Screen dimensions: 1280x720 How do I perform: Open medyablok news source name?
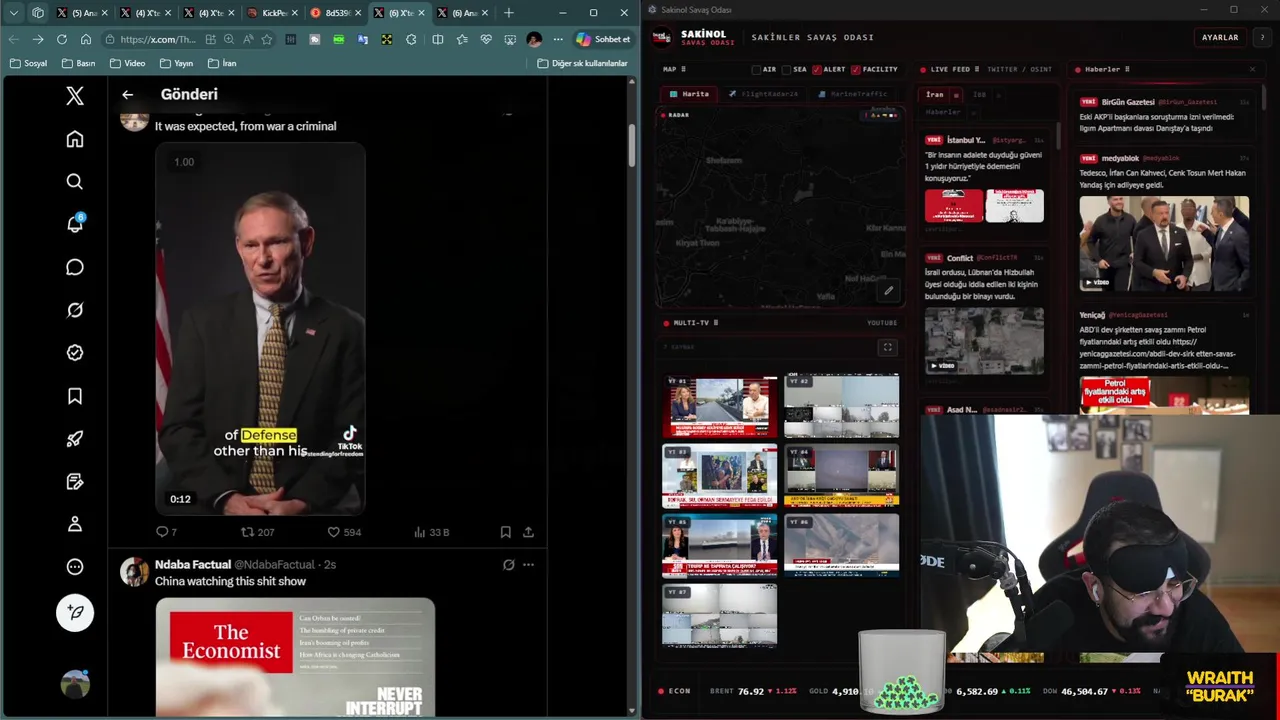(1120, 158)
